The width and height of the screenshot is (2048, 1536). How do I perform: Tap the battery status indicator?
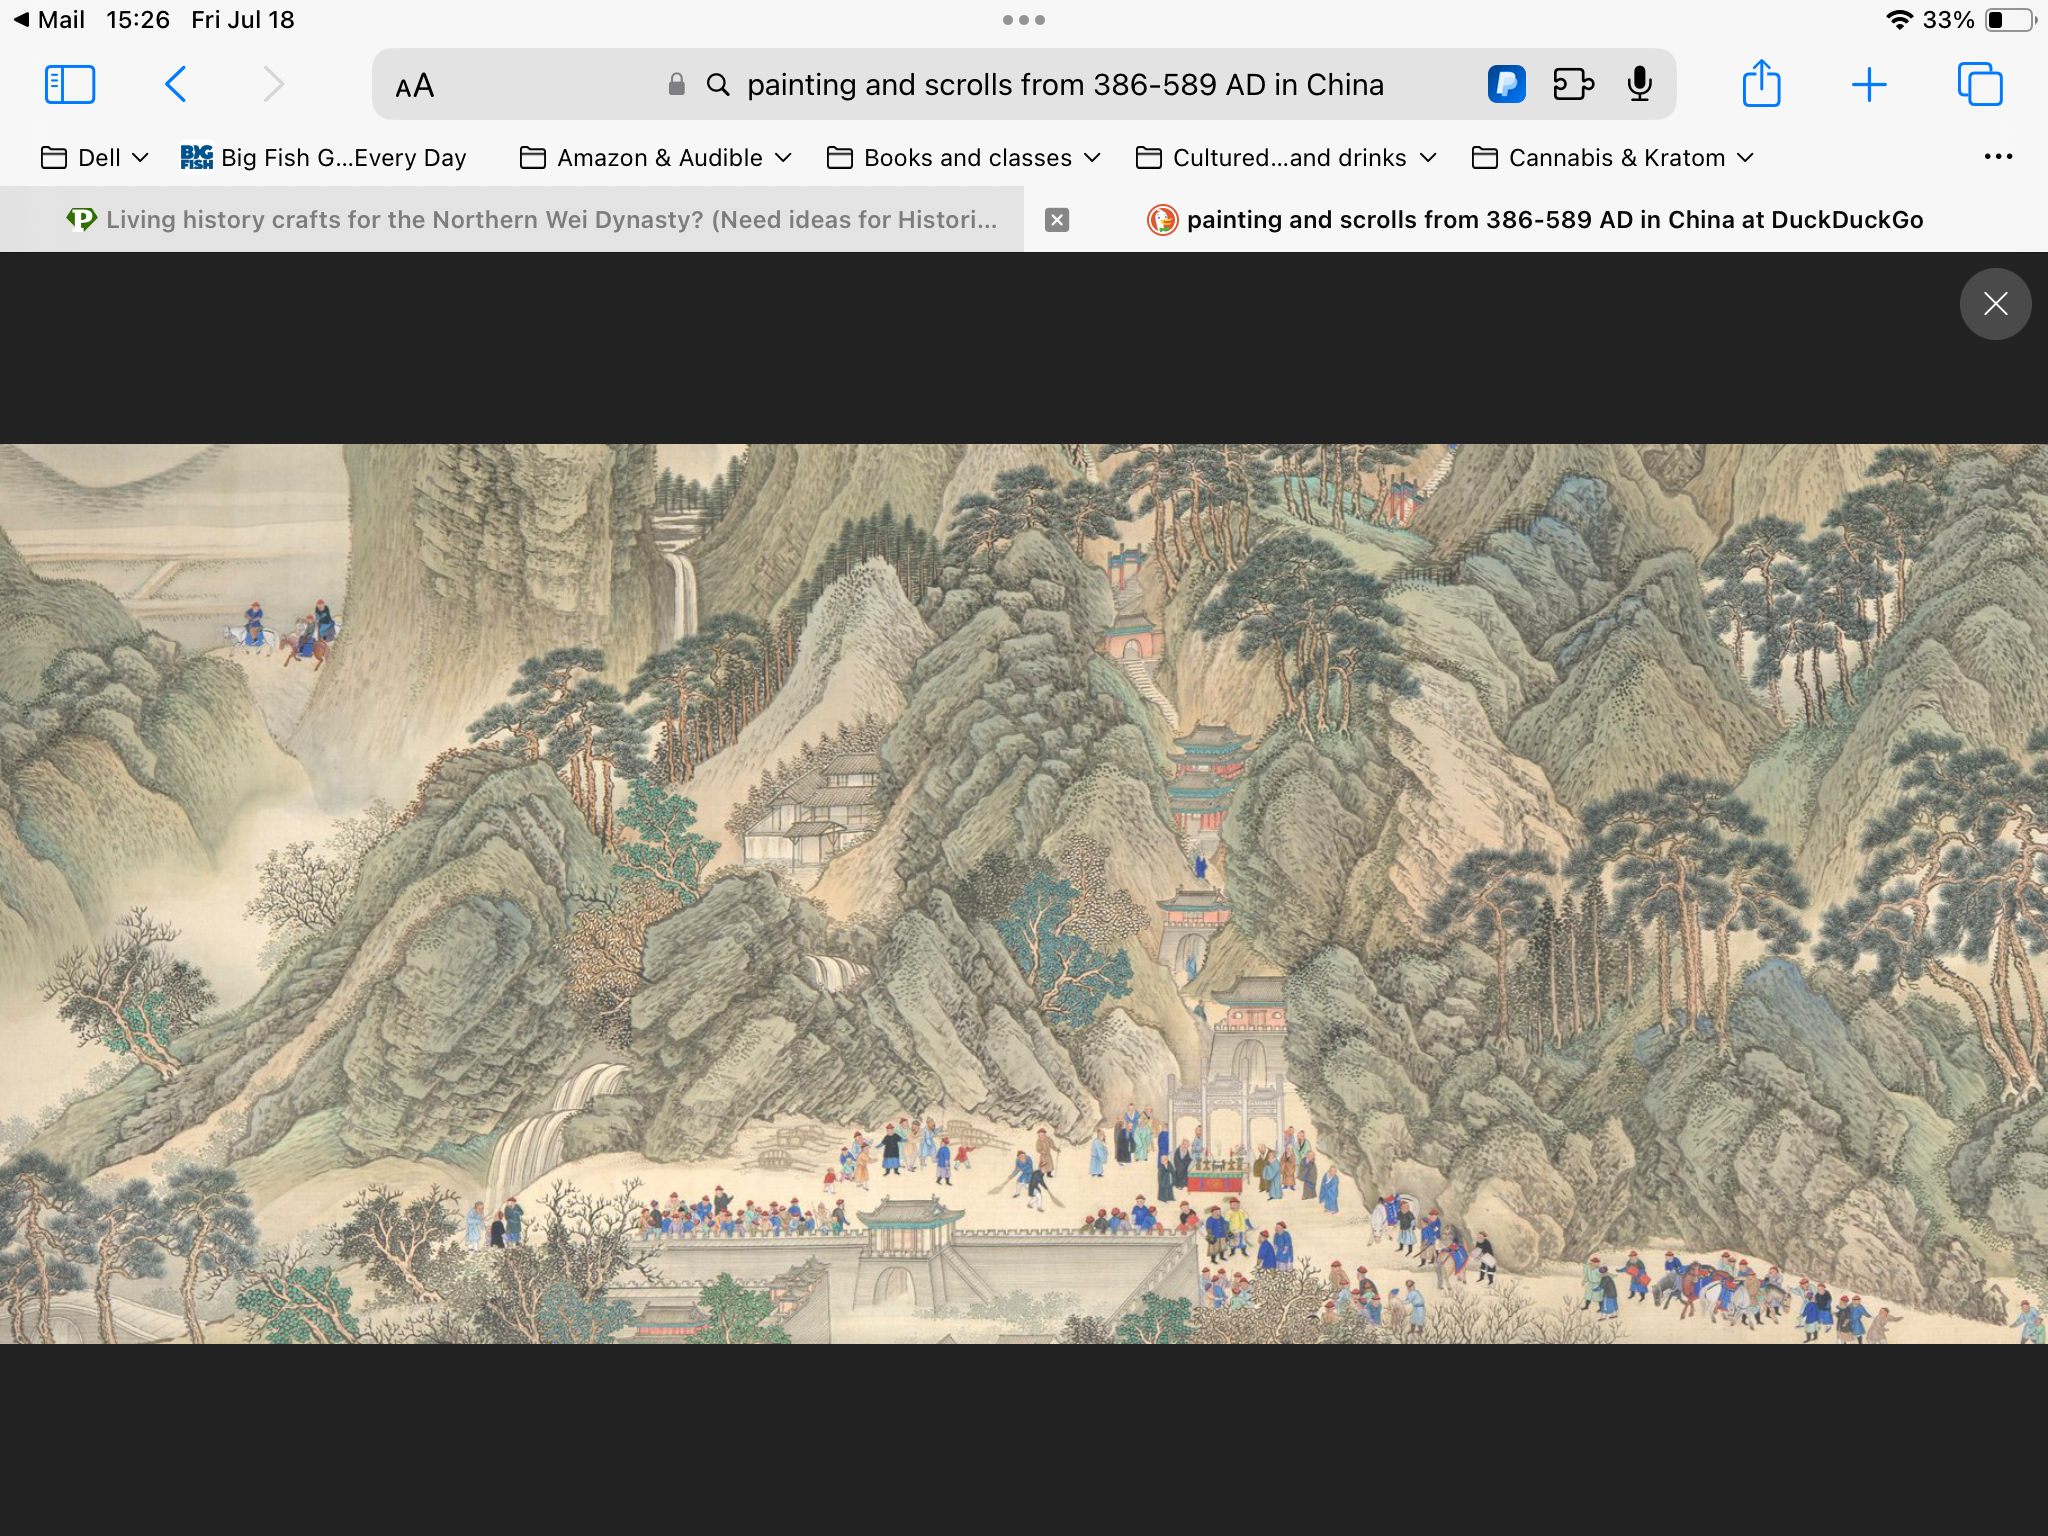tap(2011, 20)
